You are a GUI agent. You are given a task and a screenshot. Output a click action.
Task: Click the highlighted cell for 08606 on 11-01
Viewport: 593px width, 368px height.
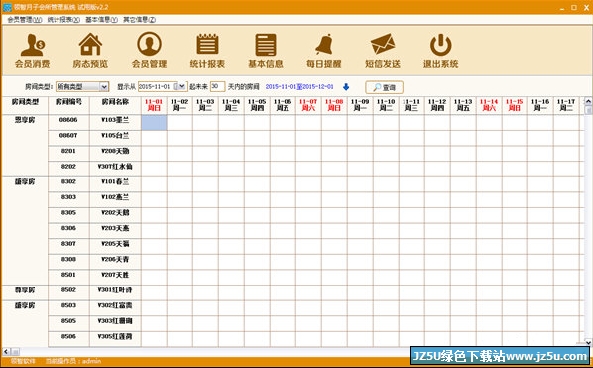click(x=154, y=123)
